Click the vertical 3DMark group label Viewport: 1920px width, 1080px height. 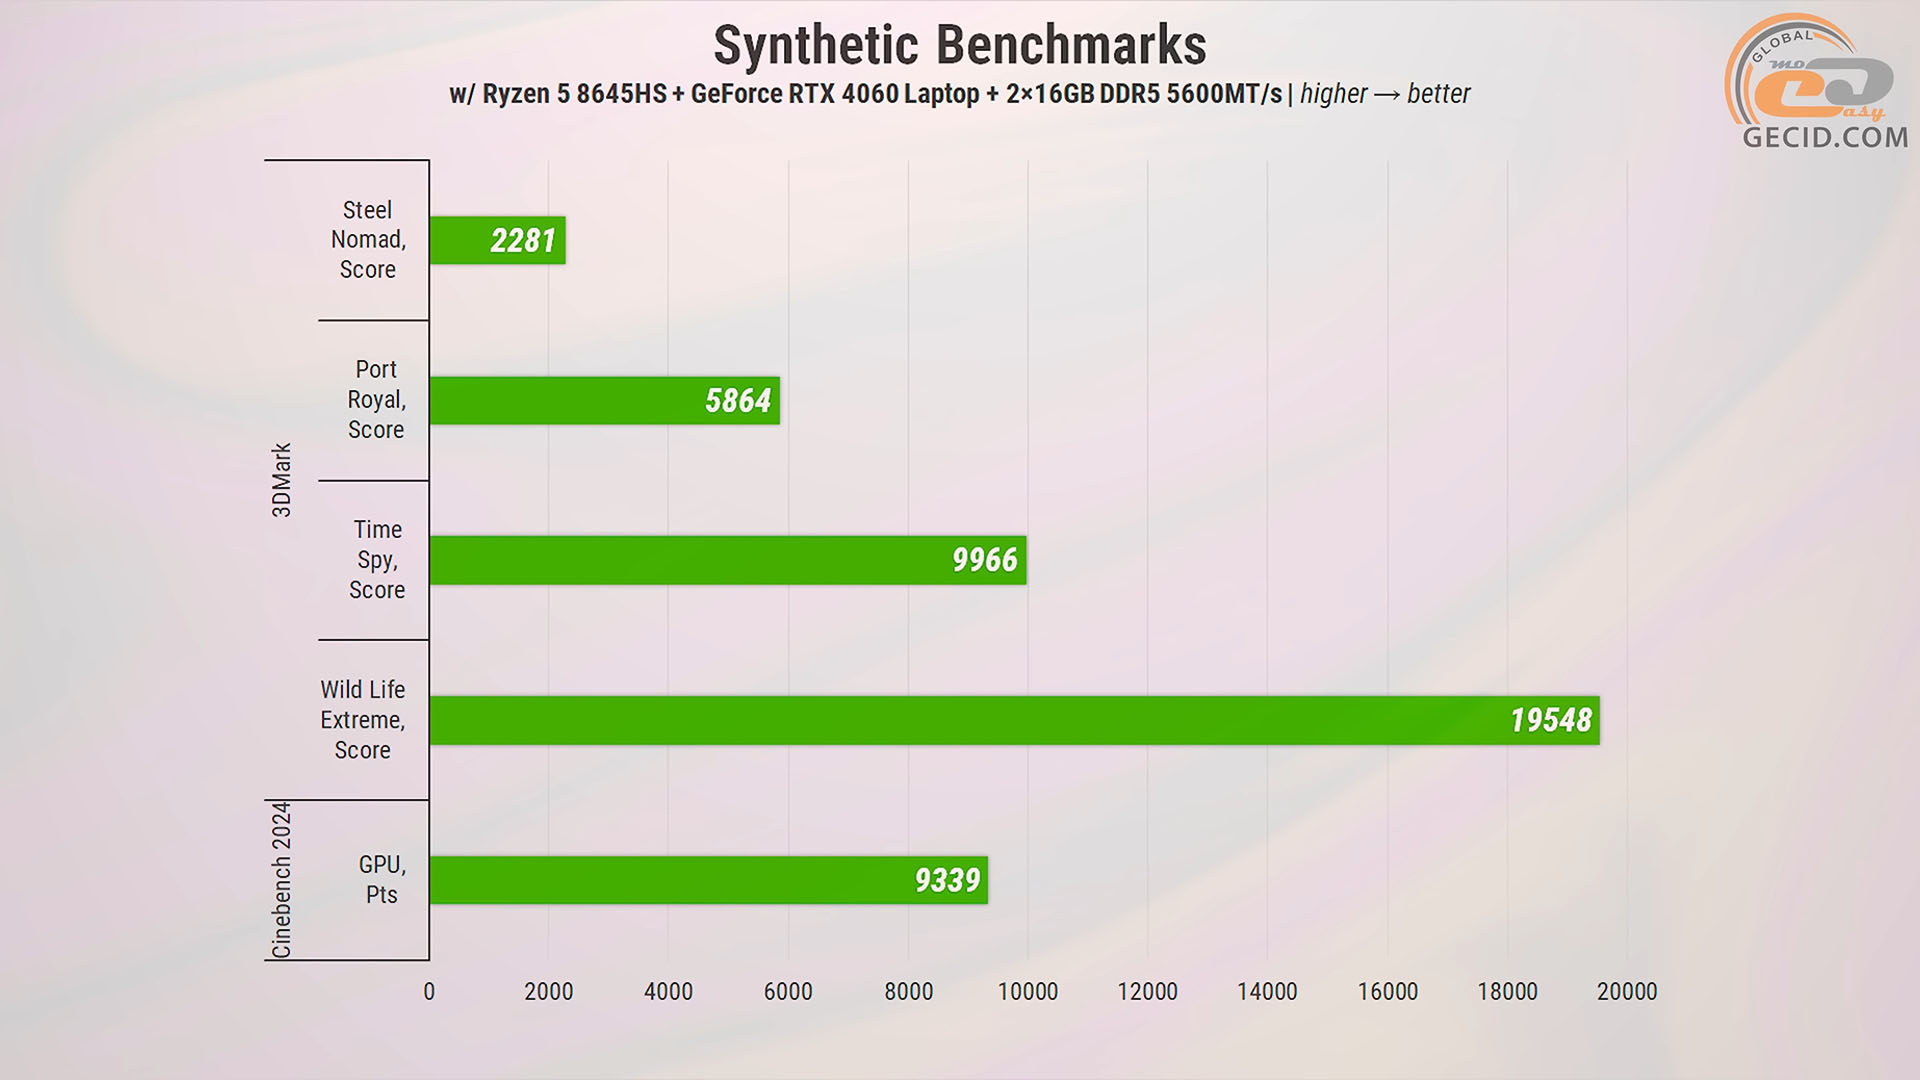pos(282,480)
